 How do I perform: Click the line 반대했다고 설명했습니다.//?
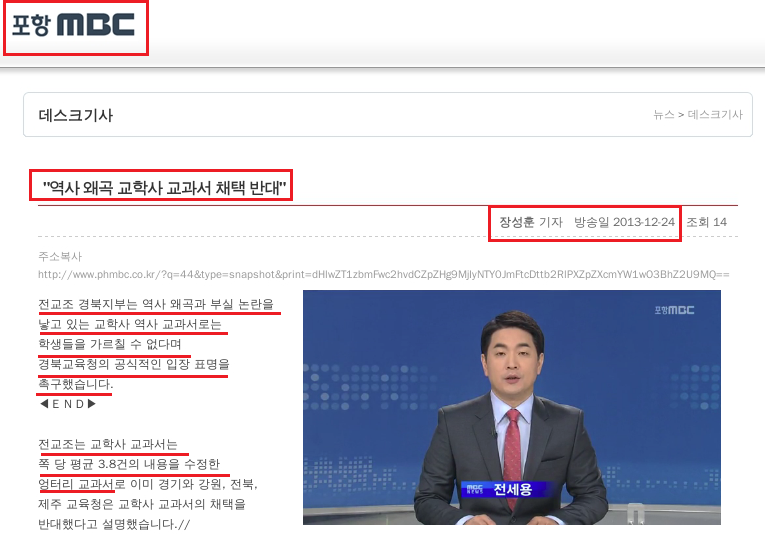[114, 525]
